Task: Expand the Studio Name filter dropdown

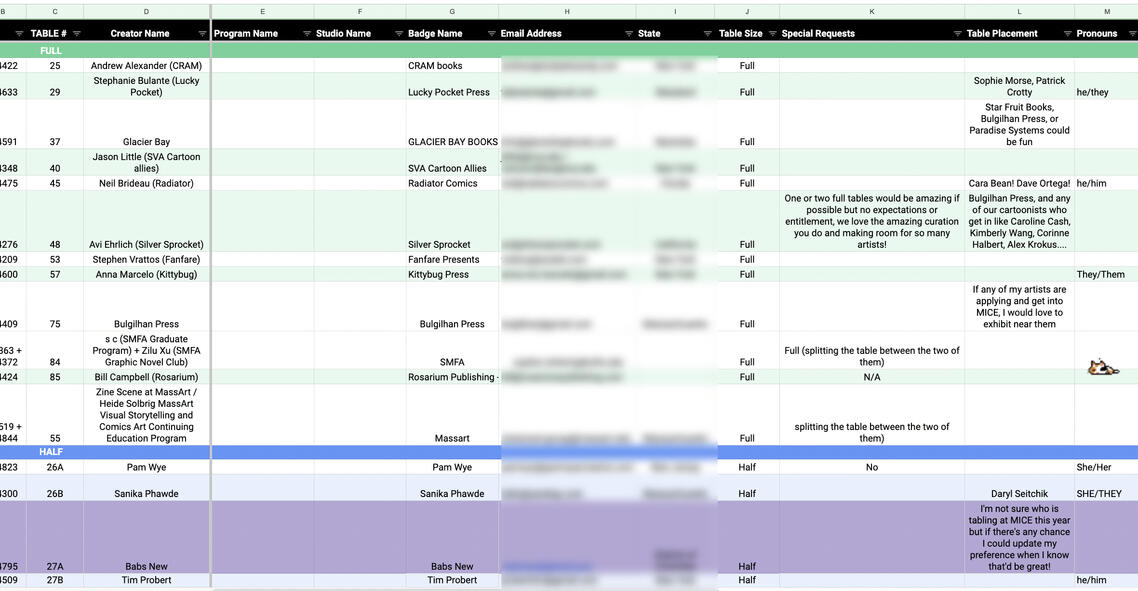Action: coord(398,33)
